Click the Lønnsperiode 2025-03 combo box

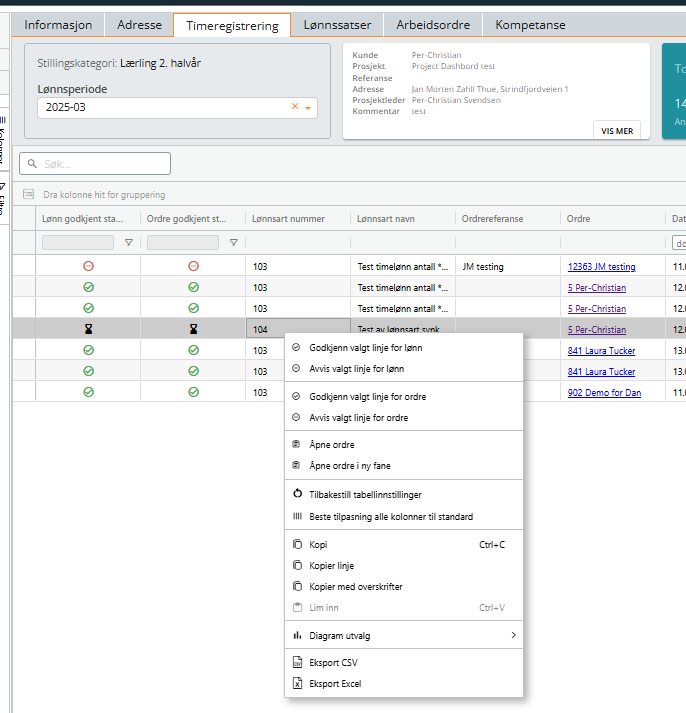coord(177,108)
